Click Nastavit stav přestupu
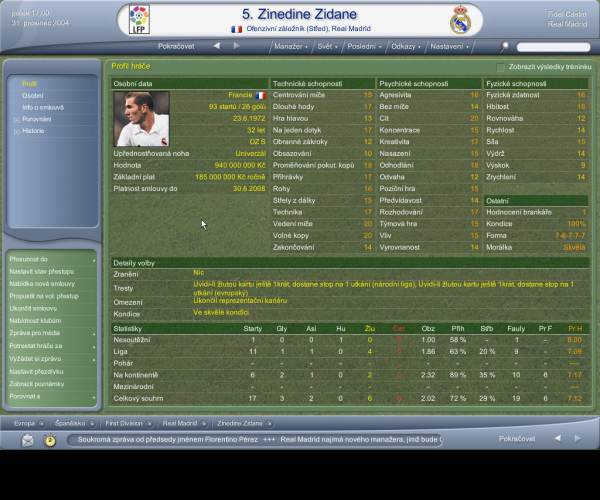The width and height of the screenshot is (600, 500). pos(42,272)
